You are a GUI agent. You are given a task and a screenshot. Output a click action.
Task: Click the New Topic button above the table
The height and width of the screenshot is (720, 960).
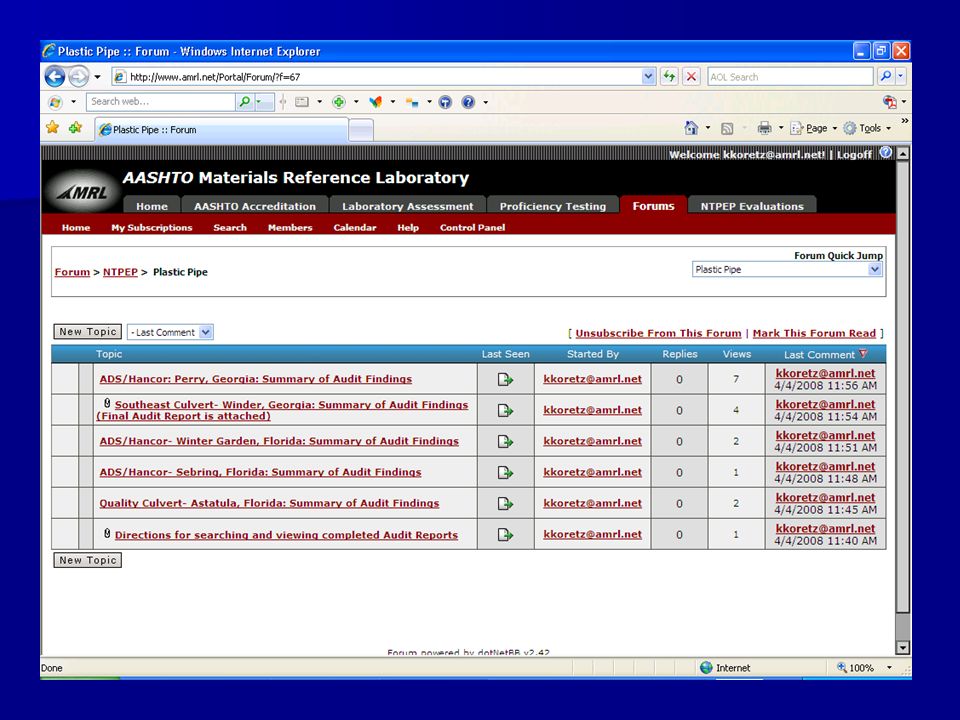88,332
